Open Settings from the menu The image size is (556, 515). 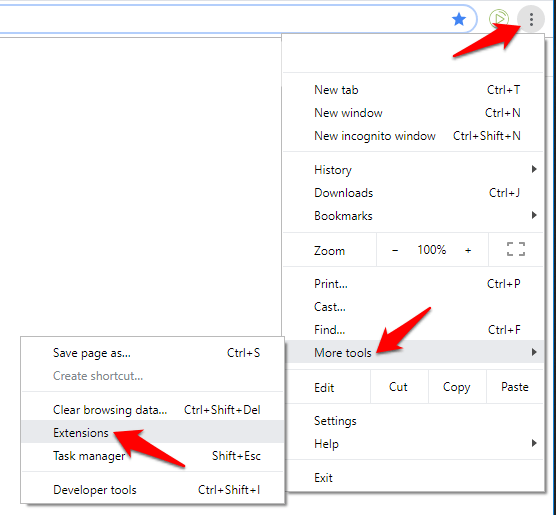(413, 421)
